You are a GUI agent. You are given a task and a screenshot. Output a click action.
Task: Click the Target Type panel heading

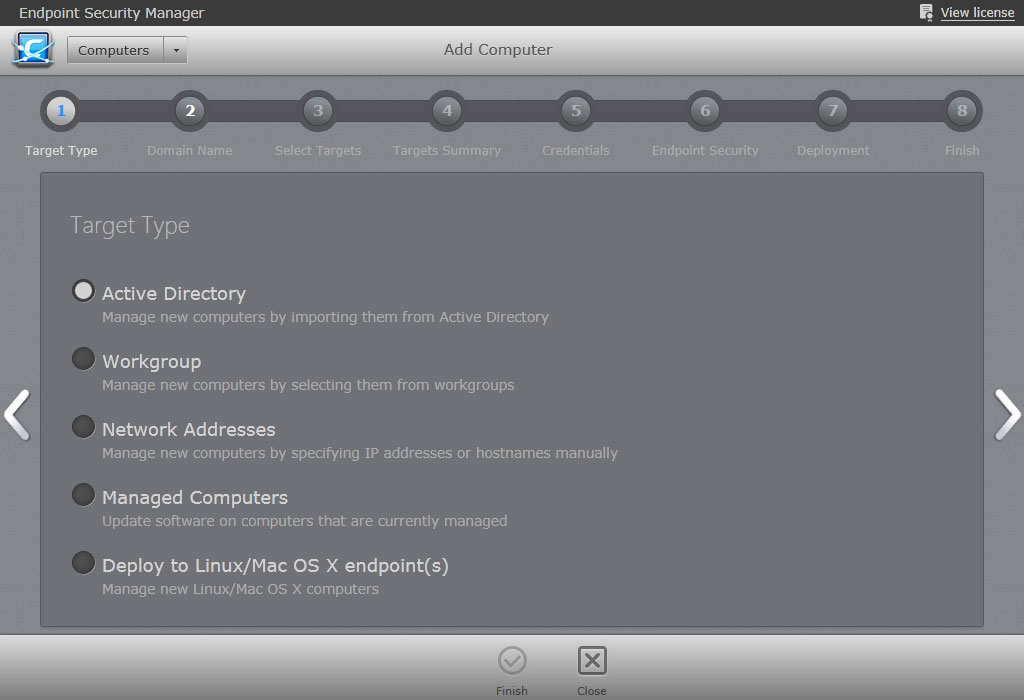tap(130, 226)
